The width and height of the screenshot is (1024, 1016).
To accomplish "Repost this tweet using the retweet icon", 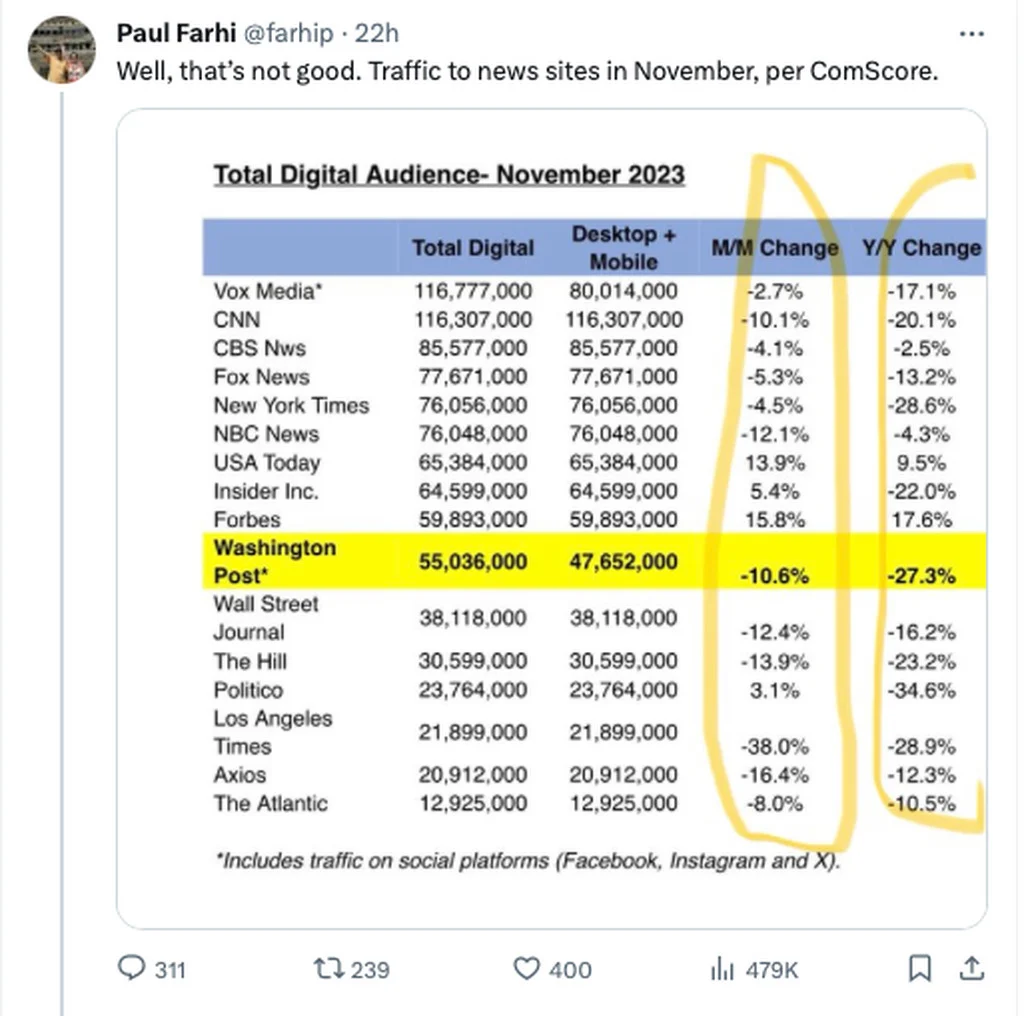I will tap(325, 968).
